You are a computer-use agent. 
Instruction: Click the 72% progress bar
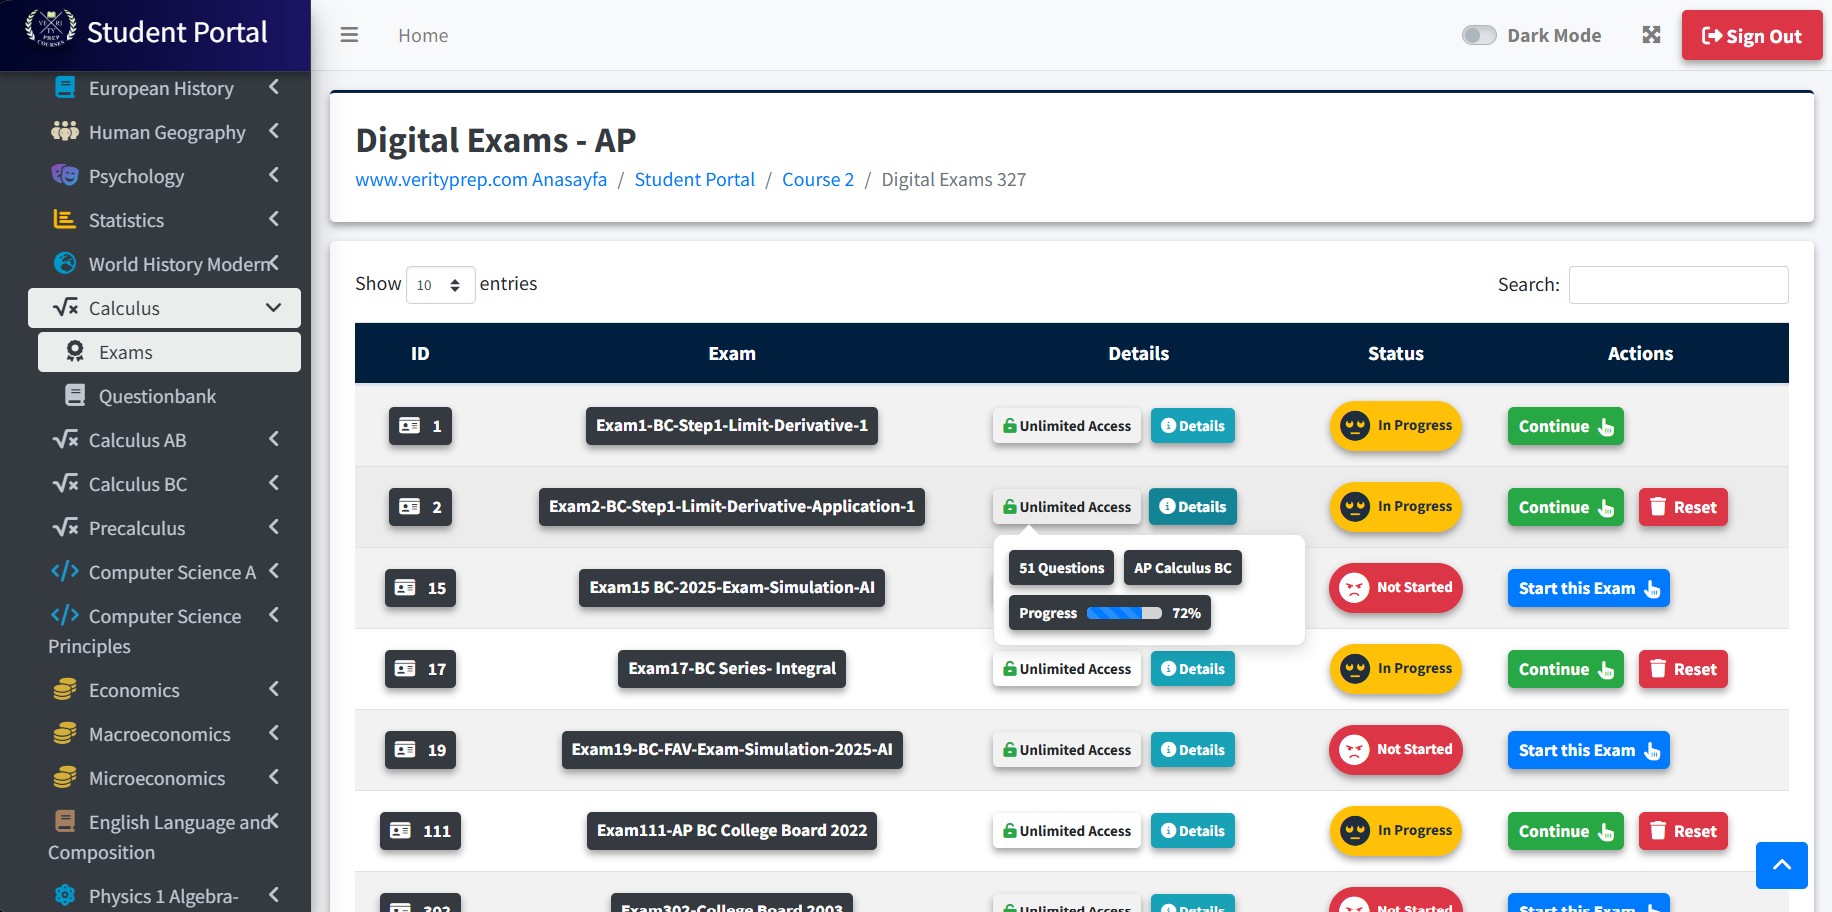click(1123, 613)
